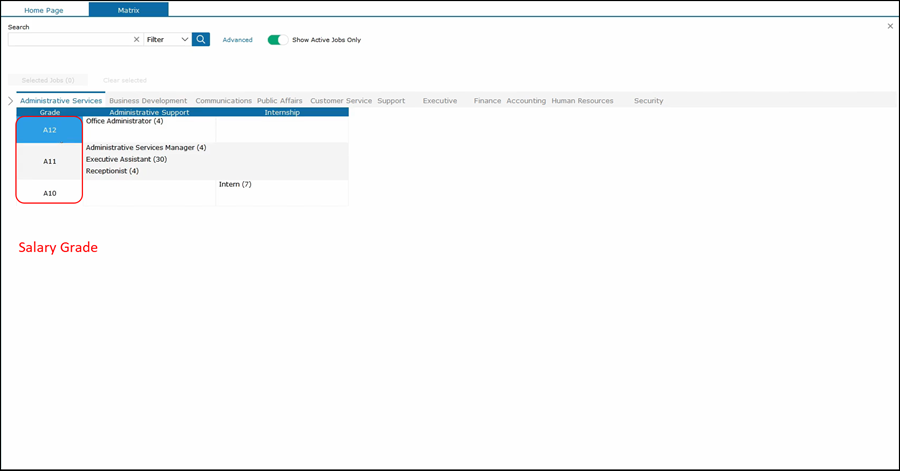Close the Matrix panel with X
Screen dimensions: 900x471
pyautogui.click(x=890, y=26)
